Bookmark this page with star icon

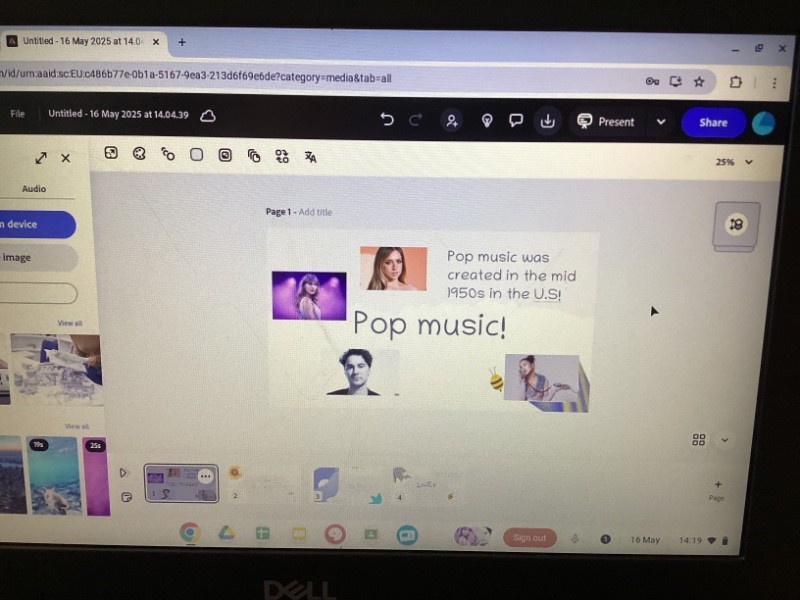tap(699, 82)
